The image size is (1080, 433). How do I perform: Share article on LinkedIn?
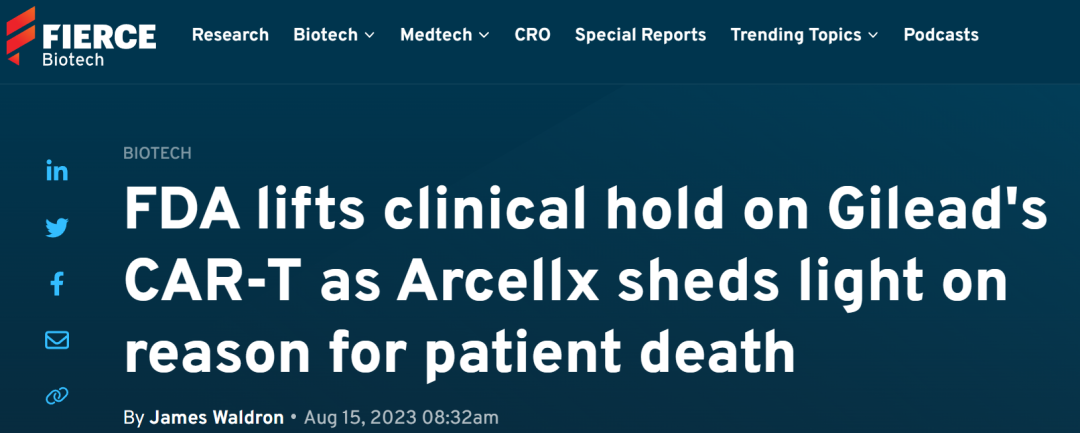pyautogui.click(x=57, y=171)
